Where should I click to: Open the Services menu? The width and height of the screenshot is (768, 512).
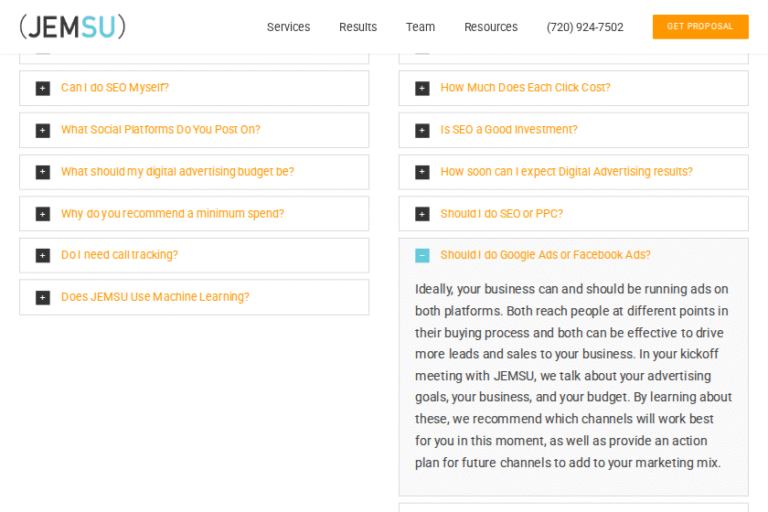pyautogui.click(x=288, y=27)
